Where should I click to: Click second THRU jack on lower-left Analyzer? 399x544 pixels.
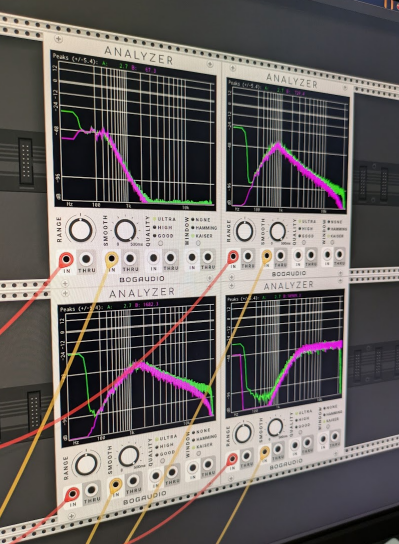coord(133,481)
